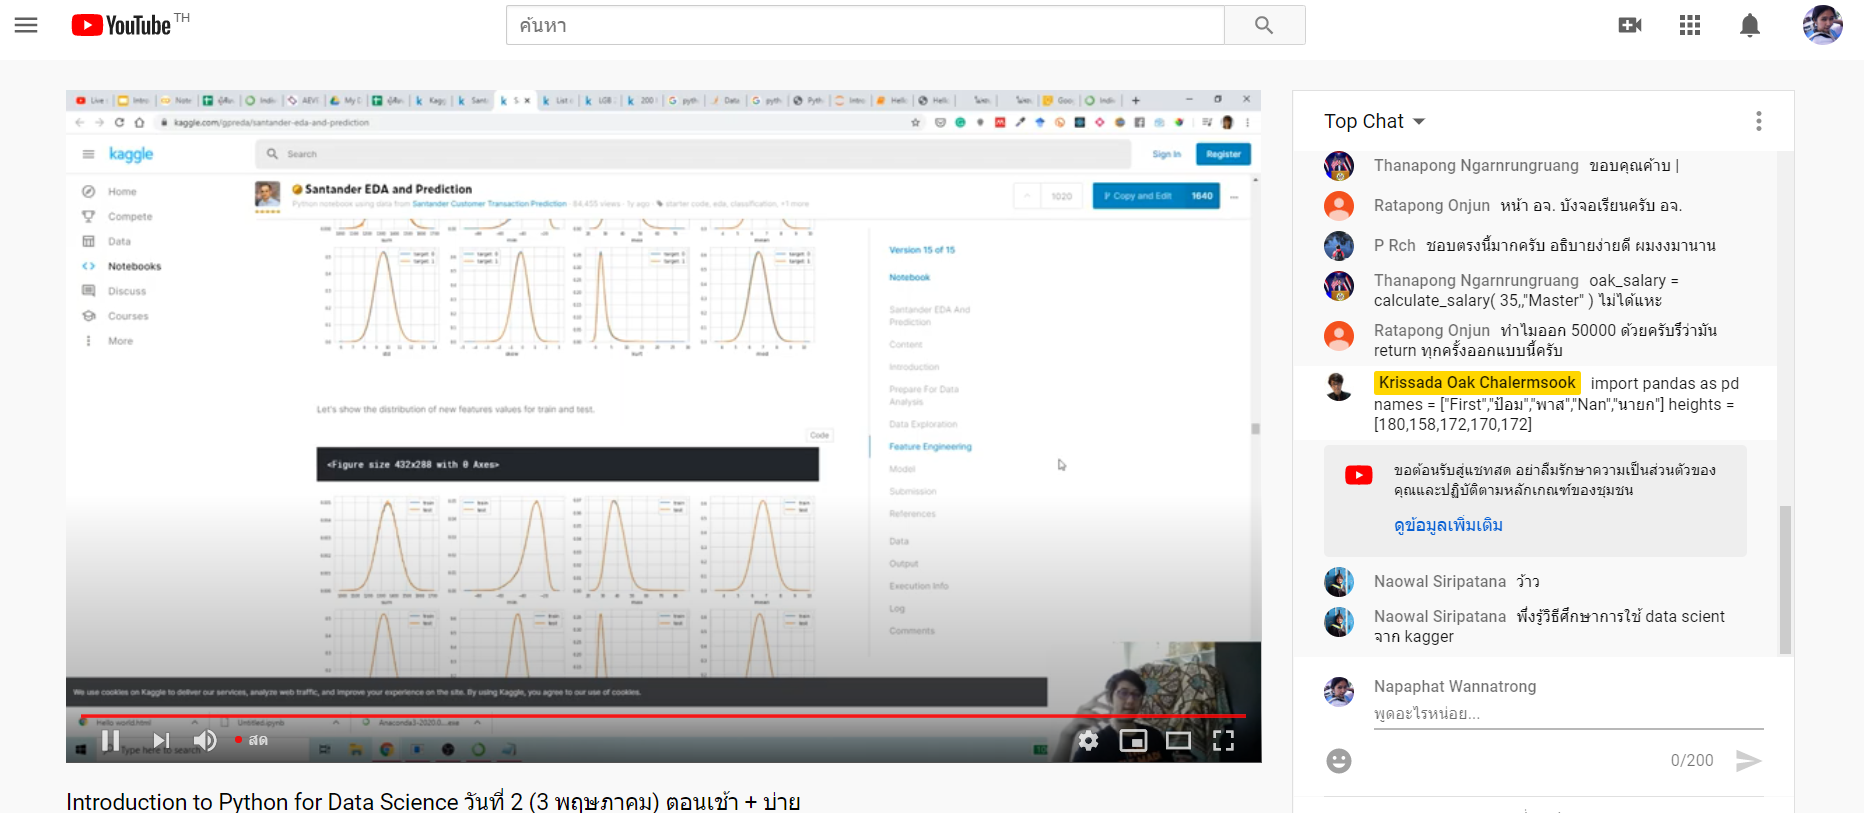Switch to the miniplayer
The width and height of the screenshot is (1864, 813).
pyautogui.click(x=1133, y=740)
